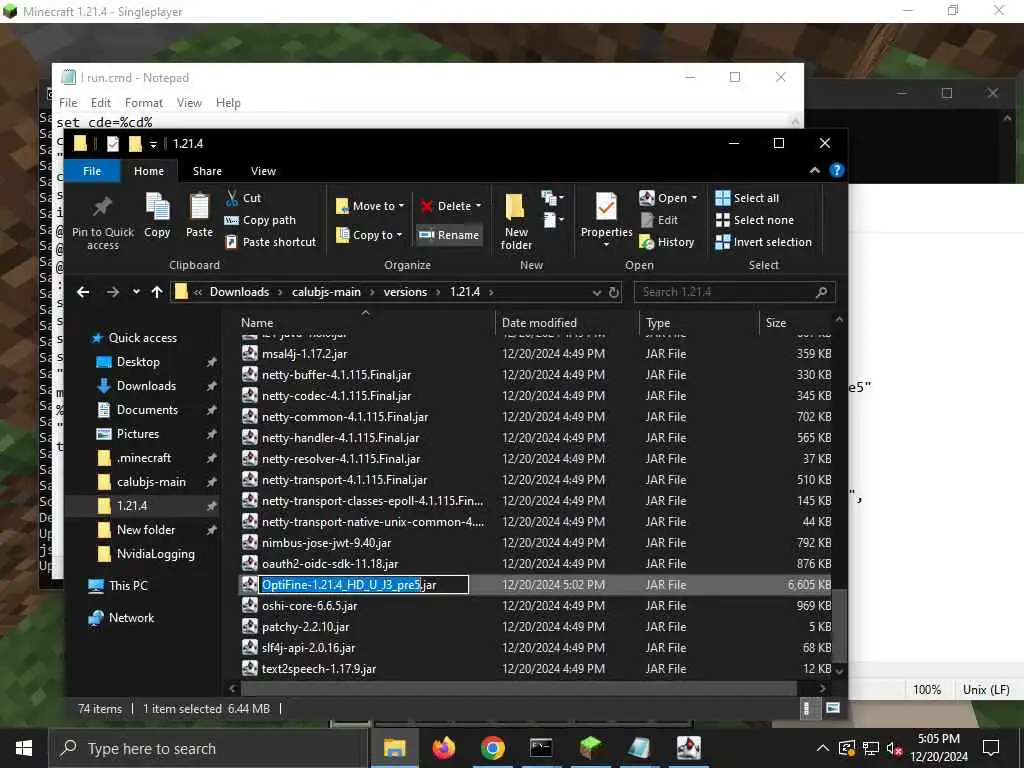Open the Copy to dropdown

tap(369, 234)
